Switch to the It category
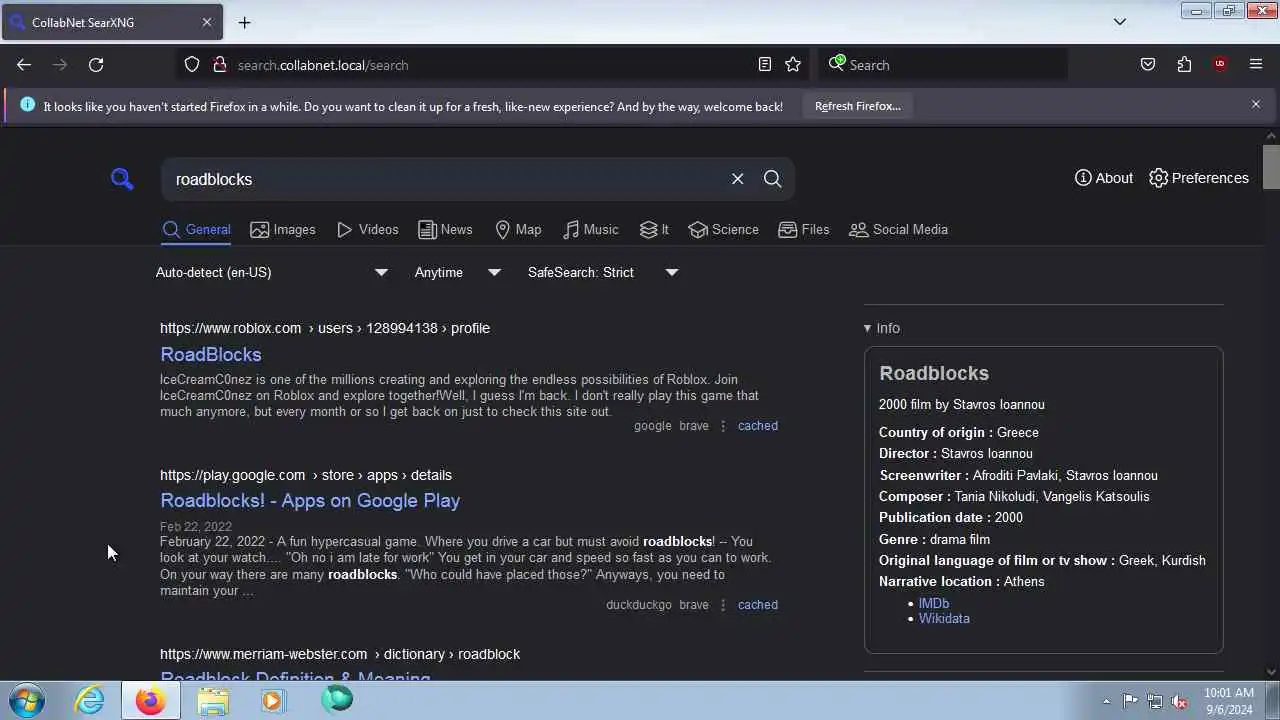The width and height of the screenshot is (1280, 720). tap(655, 229)
